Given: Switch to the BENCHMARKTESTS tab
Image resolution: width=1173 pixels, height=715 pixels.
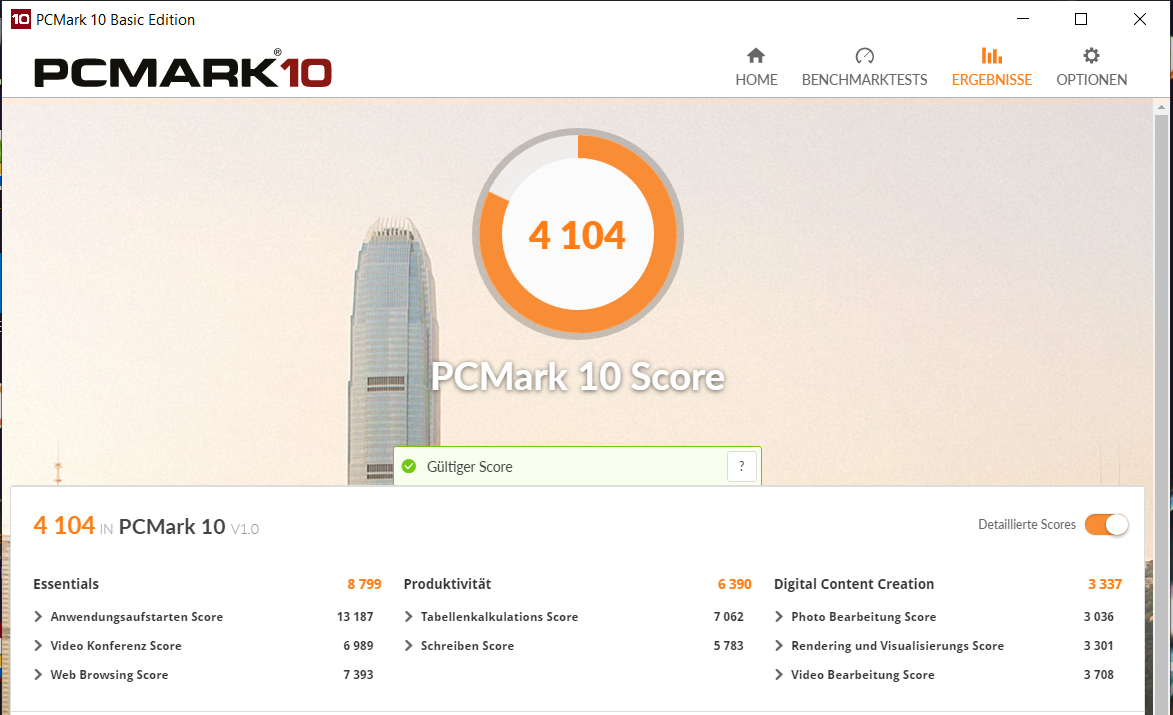Looking at the screenshot, I should point(864,79).
